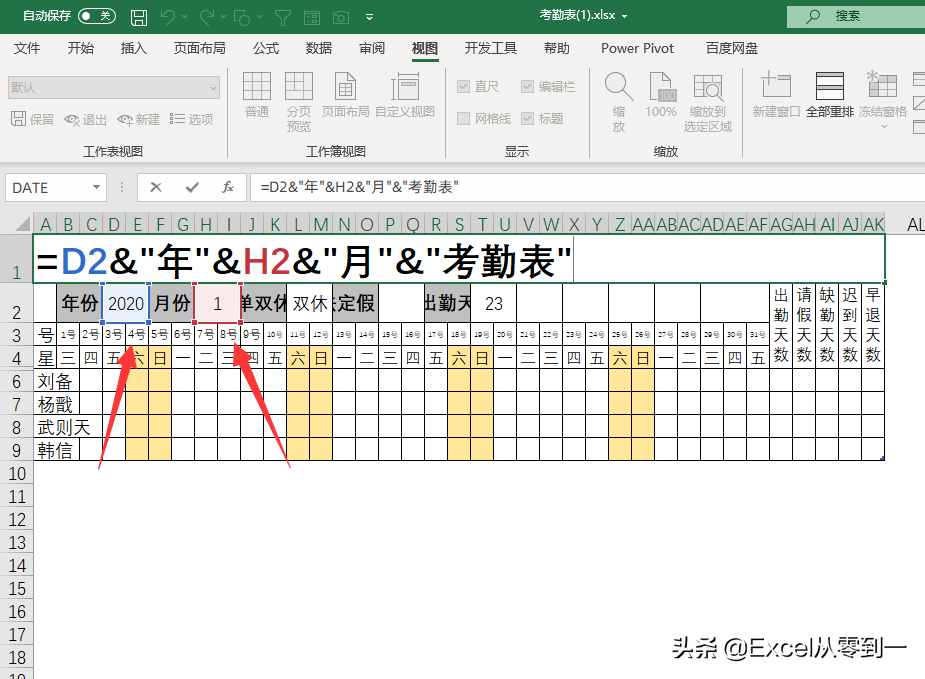
Task: Click the 搜索 search box
Action: pos(856,16)
